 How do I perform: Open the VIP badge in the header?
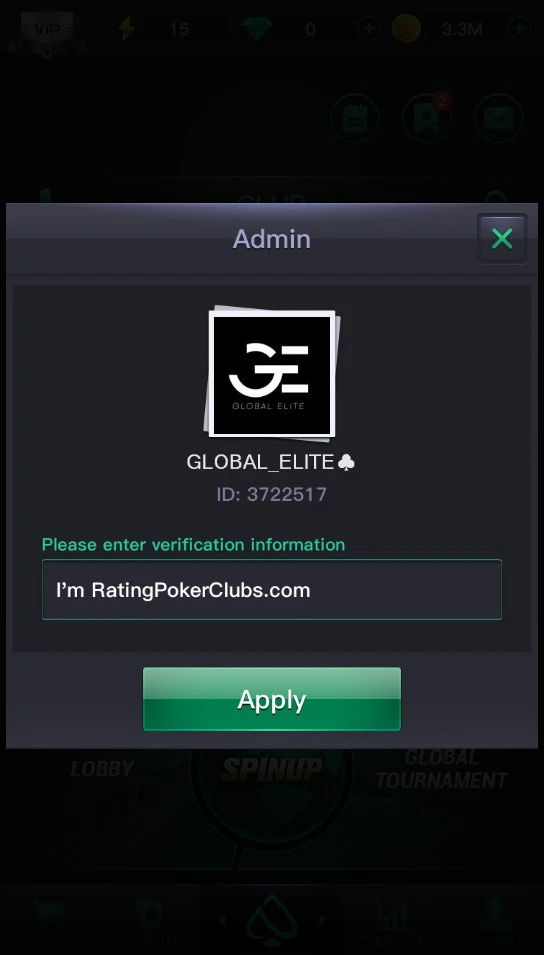coord(47,29)
